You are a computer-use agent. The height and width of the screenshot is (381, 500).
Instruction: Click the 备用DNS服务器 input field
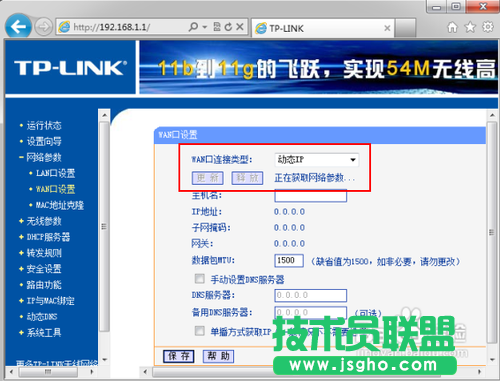[311, 313]
